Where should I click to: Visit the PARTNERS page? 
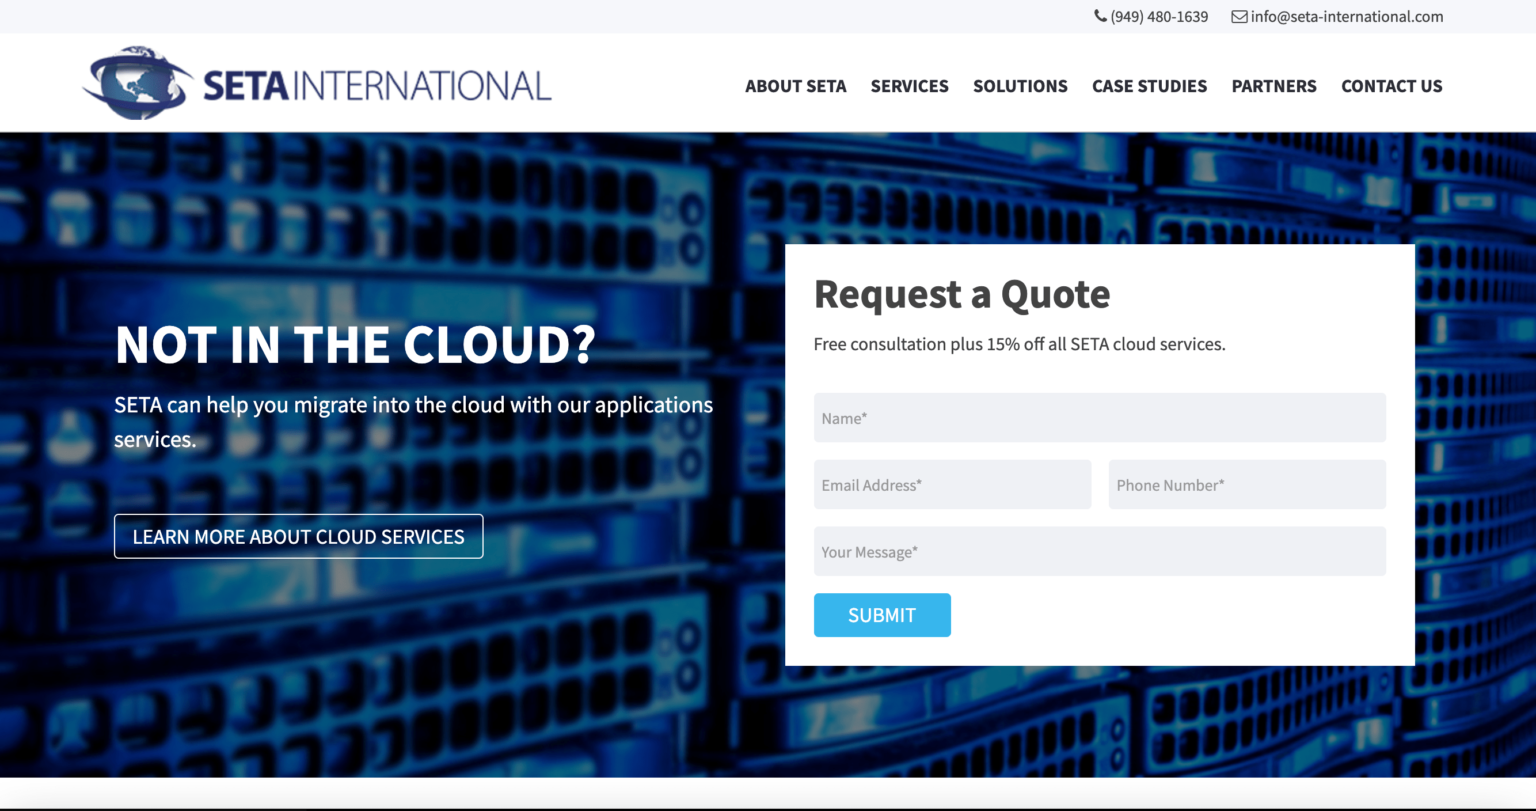click(1274, 86)
